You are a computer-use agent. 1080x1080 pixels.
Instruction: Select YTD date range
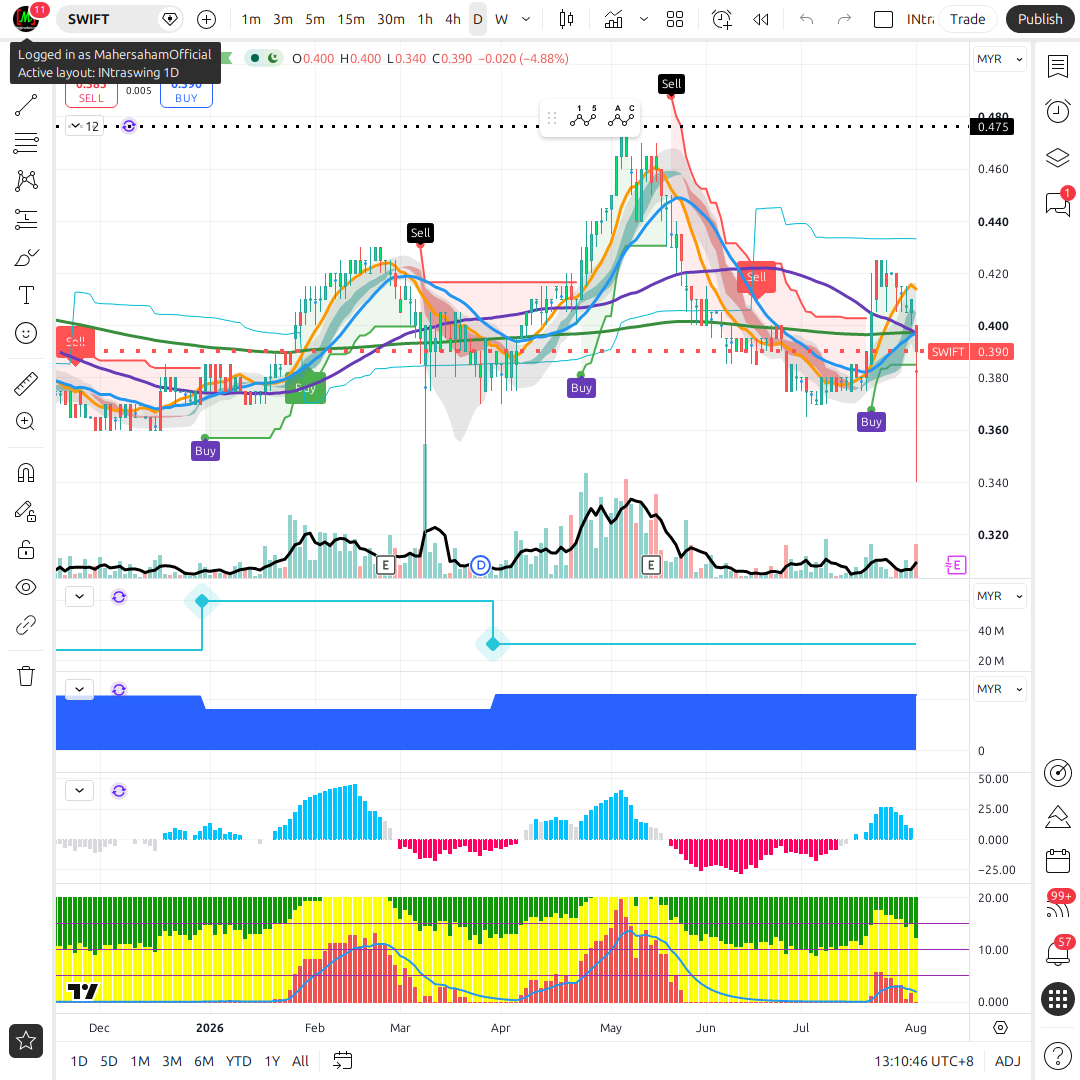click(238, 1061)
